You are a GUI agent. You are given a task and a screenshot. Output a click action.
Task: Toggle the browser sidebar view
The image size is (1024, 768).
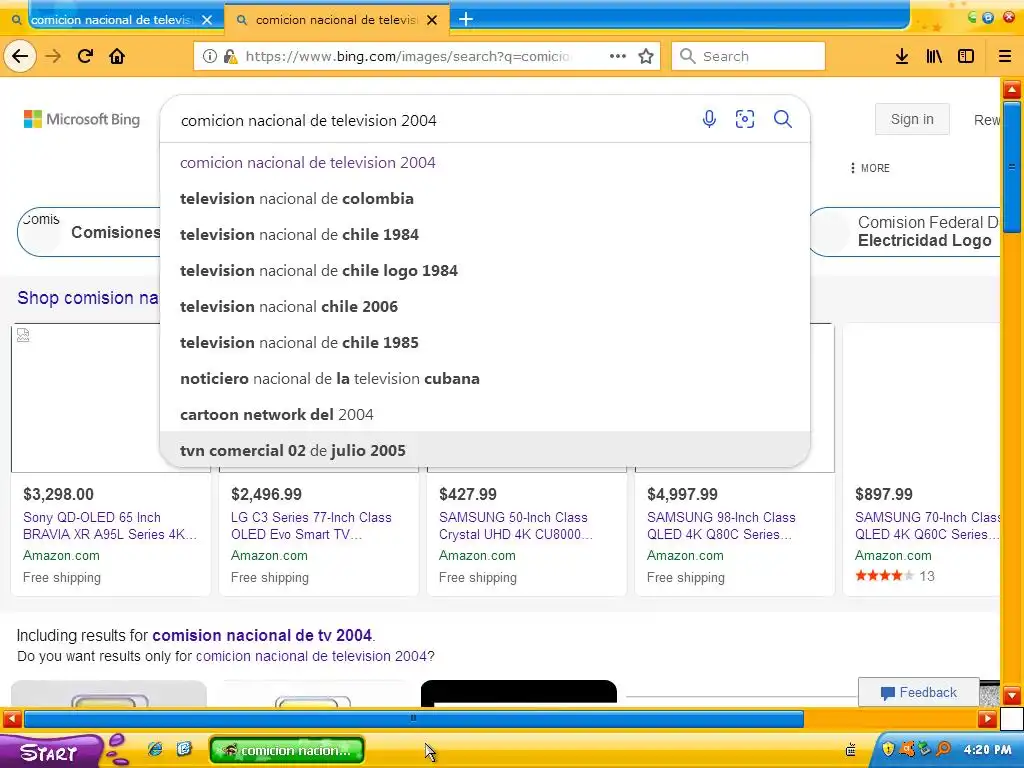[x=966, y=56]
